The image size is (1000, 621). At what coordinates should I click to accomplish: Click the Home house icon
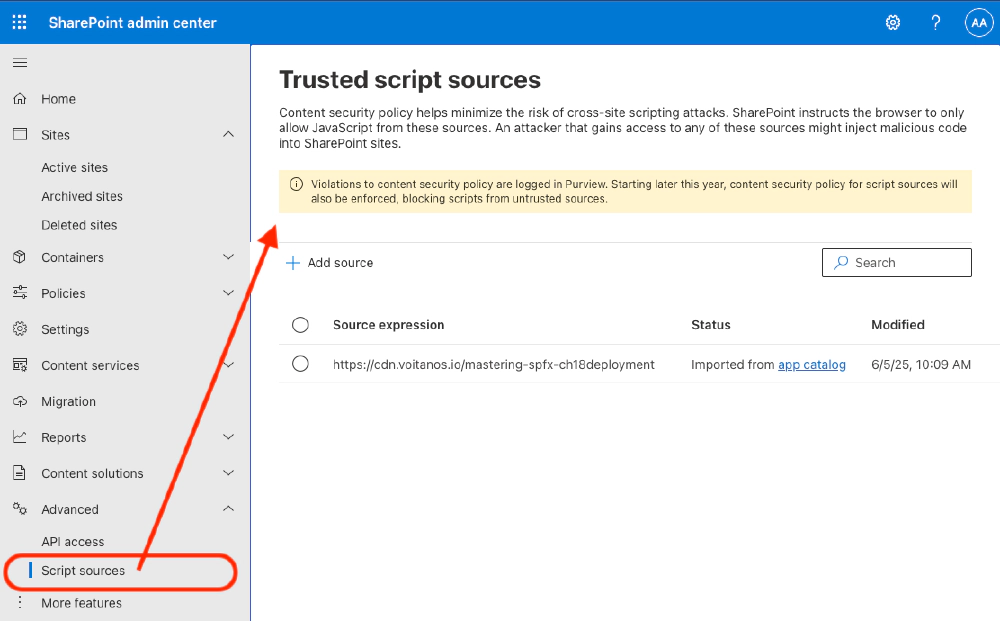click(x=20, y=99)
